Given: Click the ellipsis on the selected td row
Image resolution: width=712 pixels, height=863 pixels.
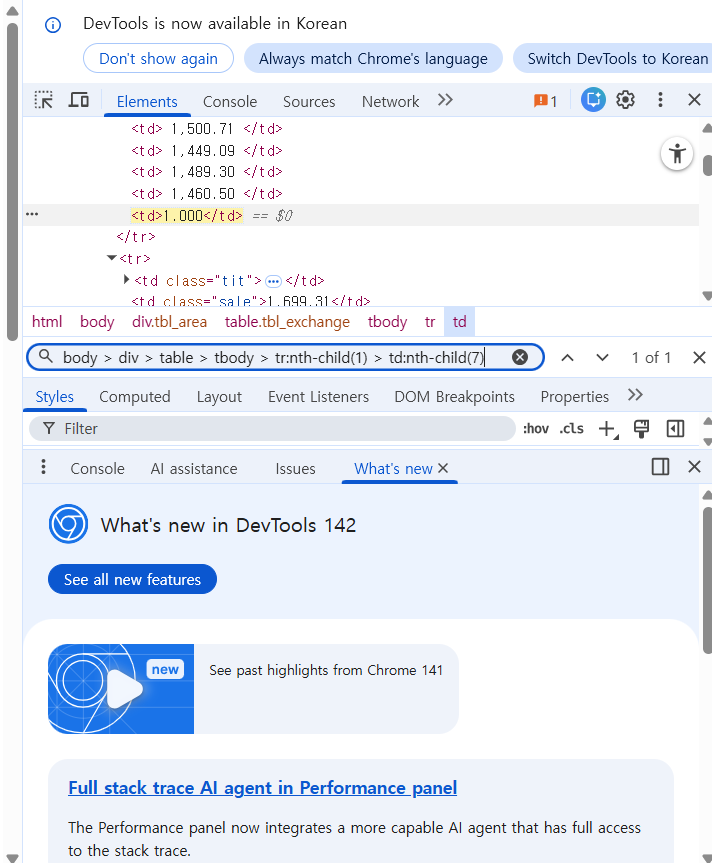Looking at the screenshot, I should point(32,214).
